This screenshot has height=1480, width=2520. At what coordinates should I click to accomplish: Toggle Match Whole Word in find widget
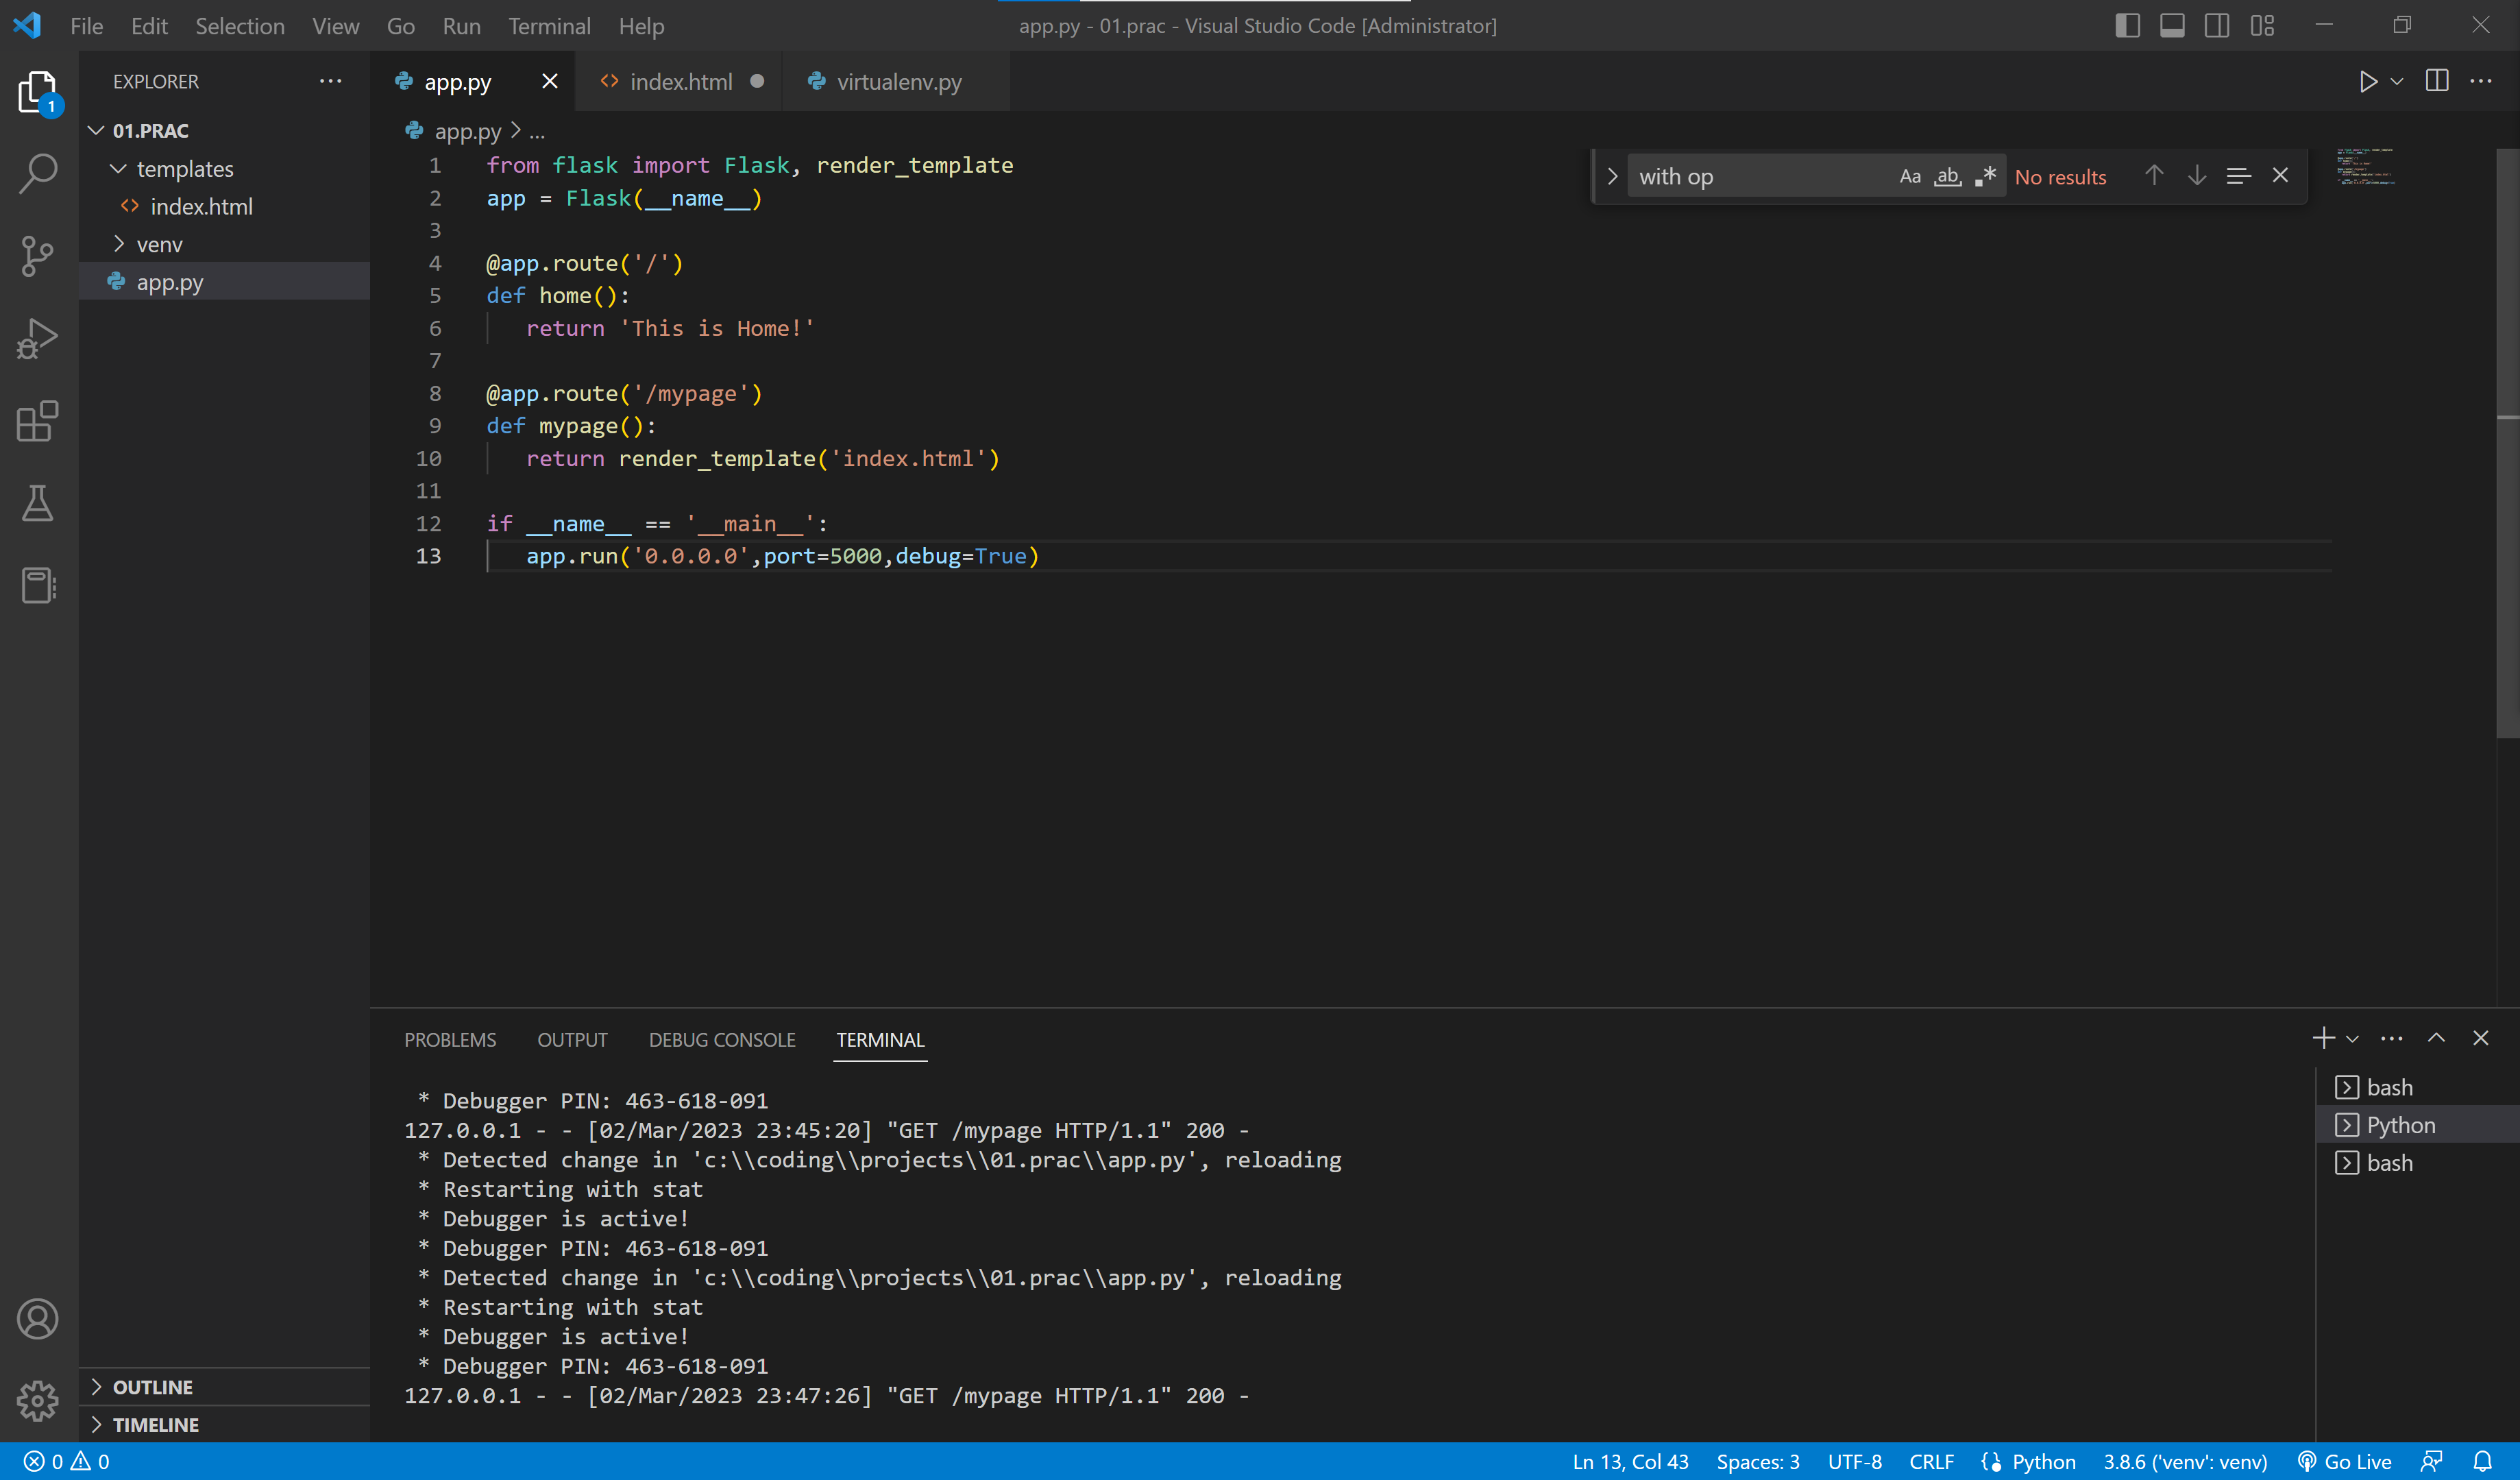pyautogui.click(x=1948, y=176)
